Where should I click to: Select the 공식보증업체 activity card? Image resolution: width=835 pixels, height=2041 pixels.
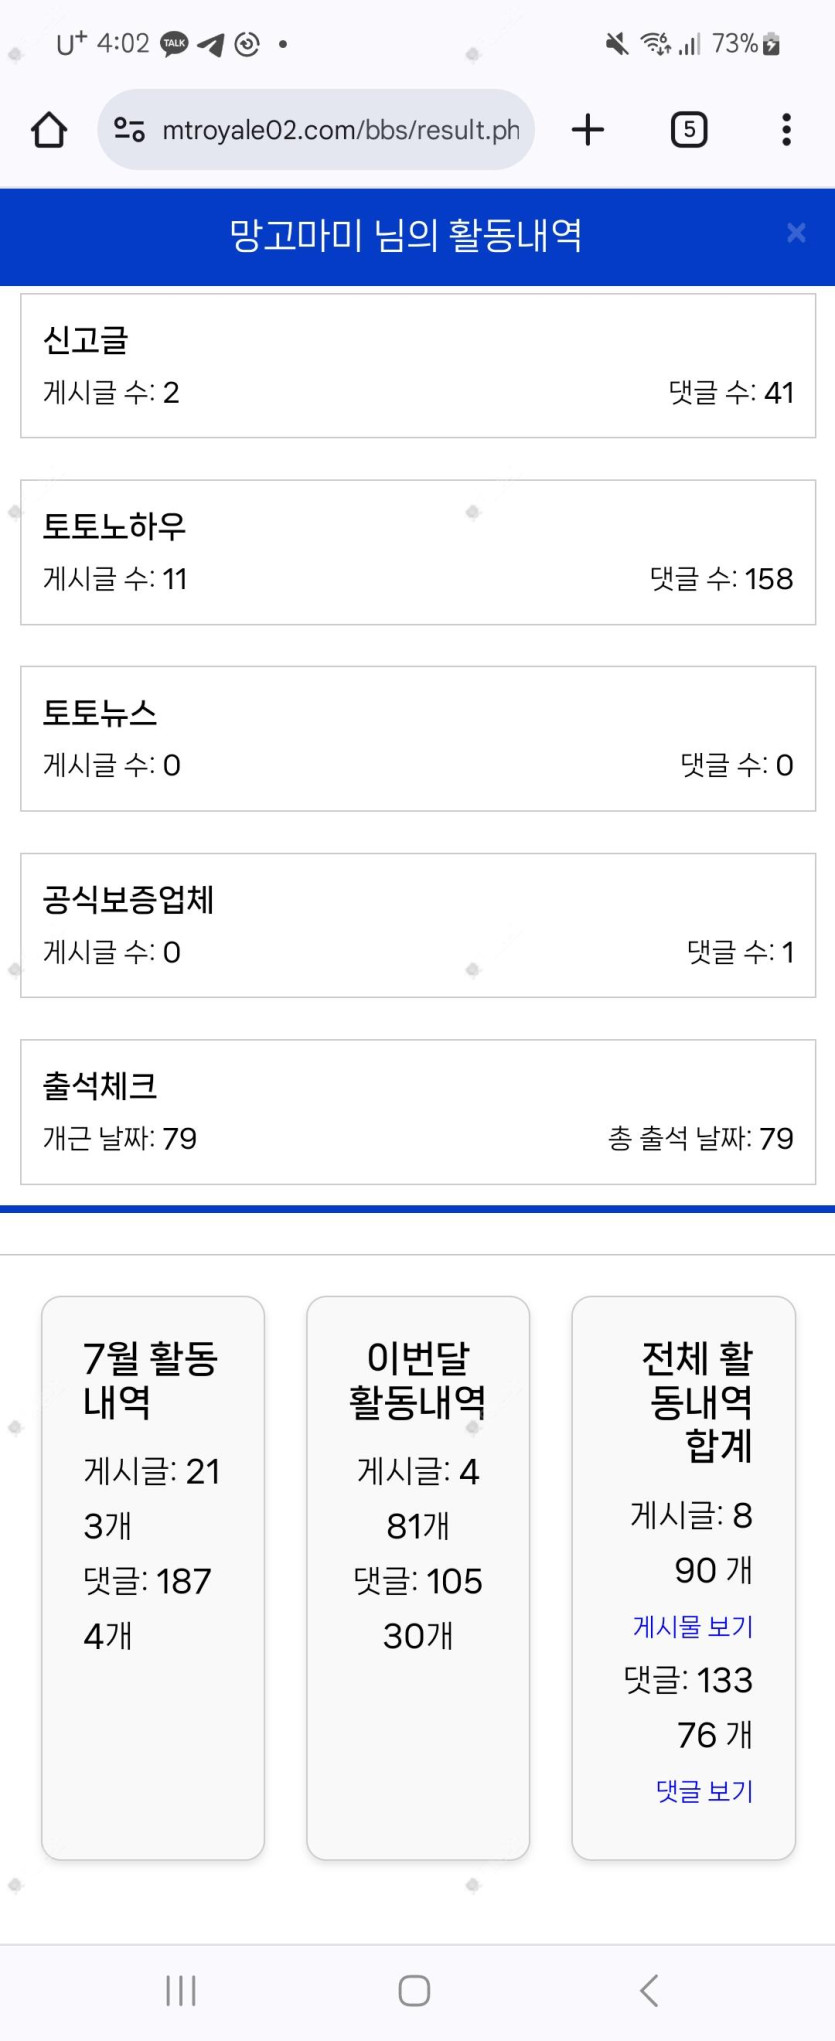[418, 925]
